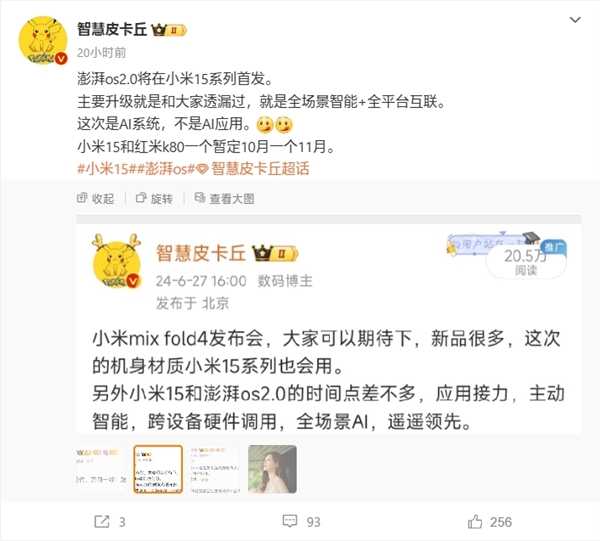The height and width of the screenshot is (541, 600).
Task: Click the antlered Pikachu avatar in embedded post
Action: click(116, 261)
